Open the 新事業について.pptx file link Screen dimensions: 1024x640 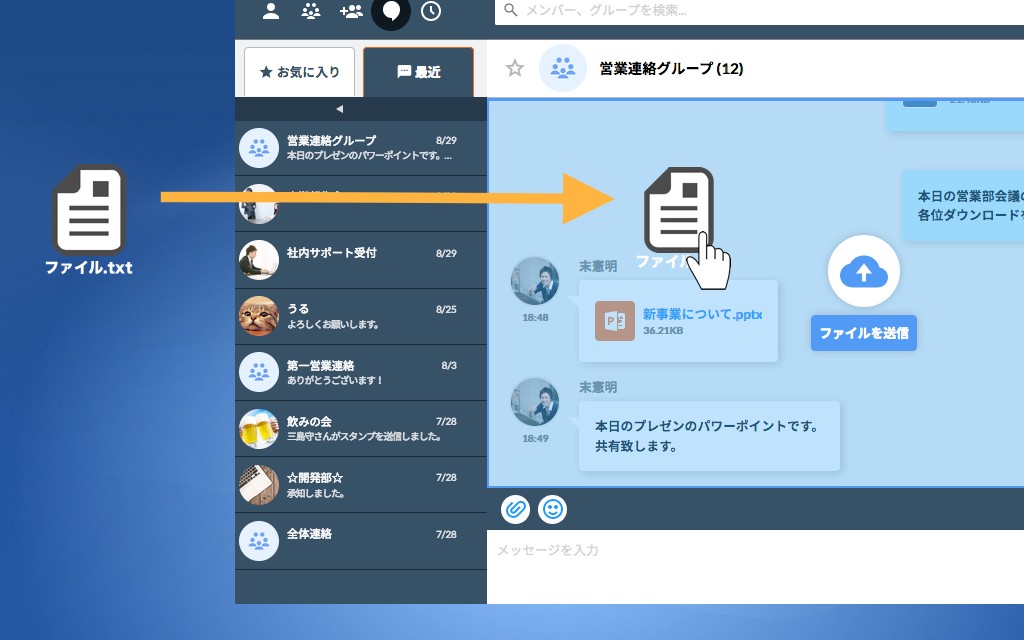coord(702,314)
